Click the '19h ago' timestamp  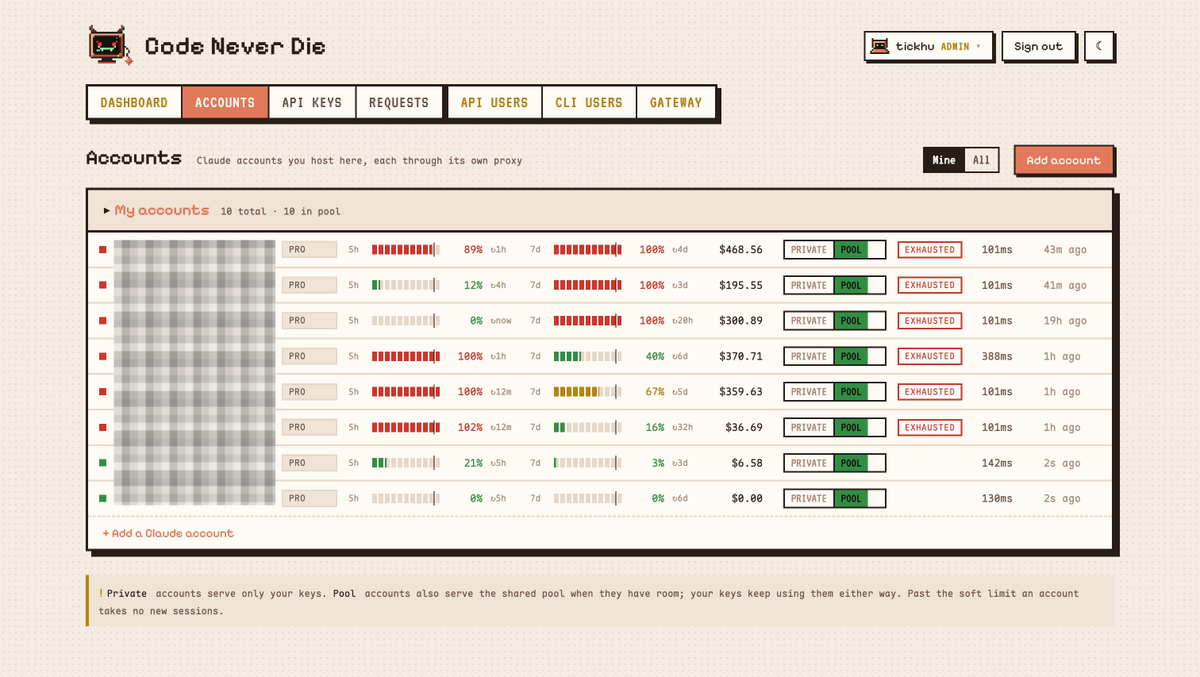(x=1065, y=321)
